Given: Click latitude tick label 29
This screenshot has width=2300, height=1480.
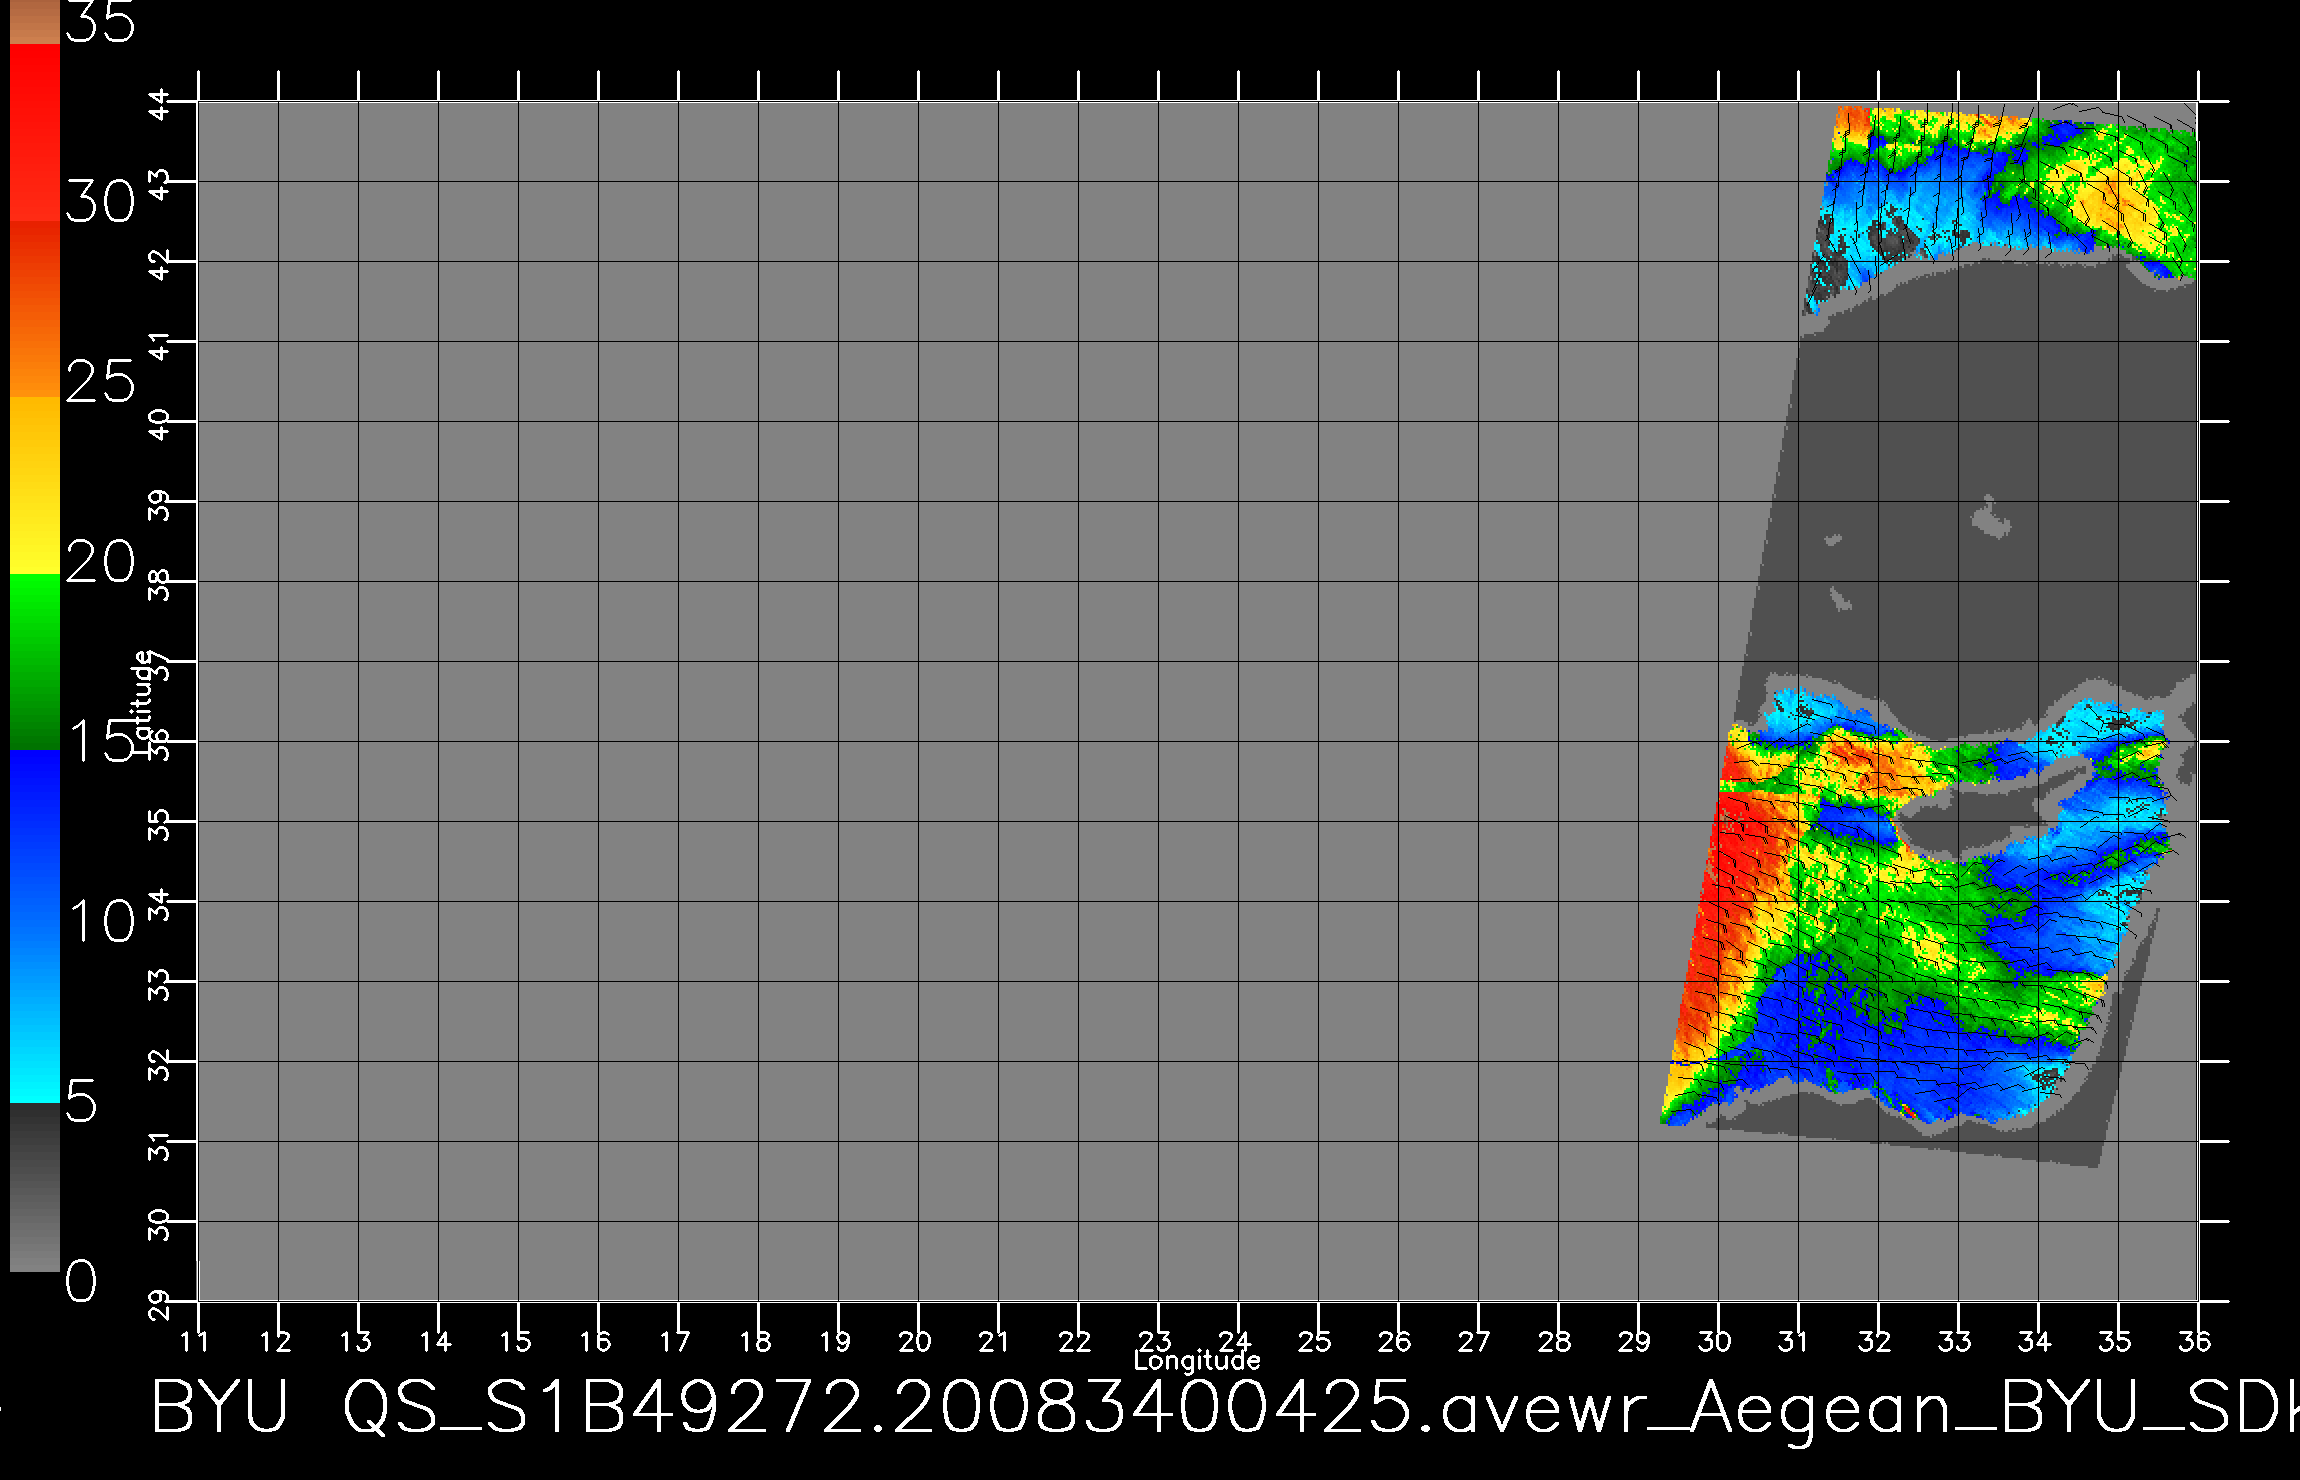Looking at the screenshot, I should 160,1304.
